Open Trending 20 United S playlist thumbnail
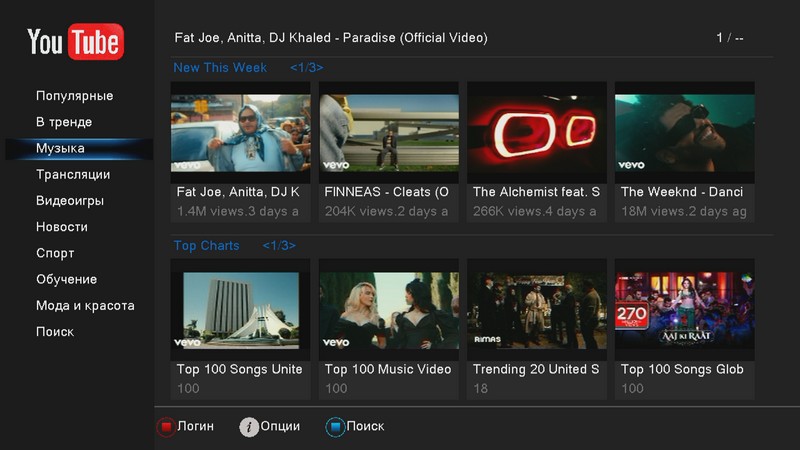 537,310
